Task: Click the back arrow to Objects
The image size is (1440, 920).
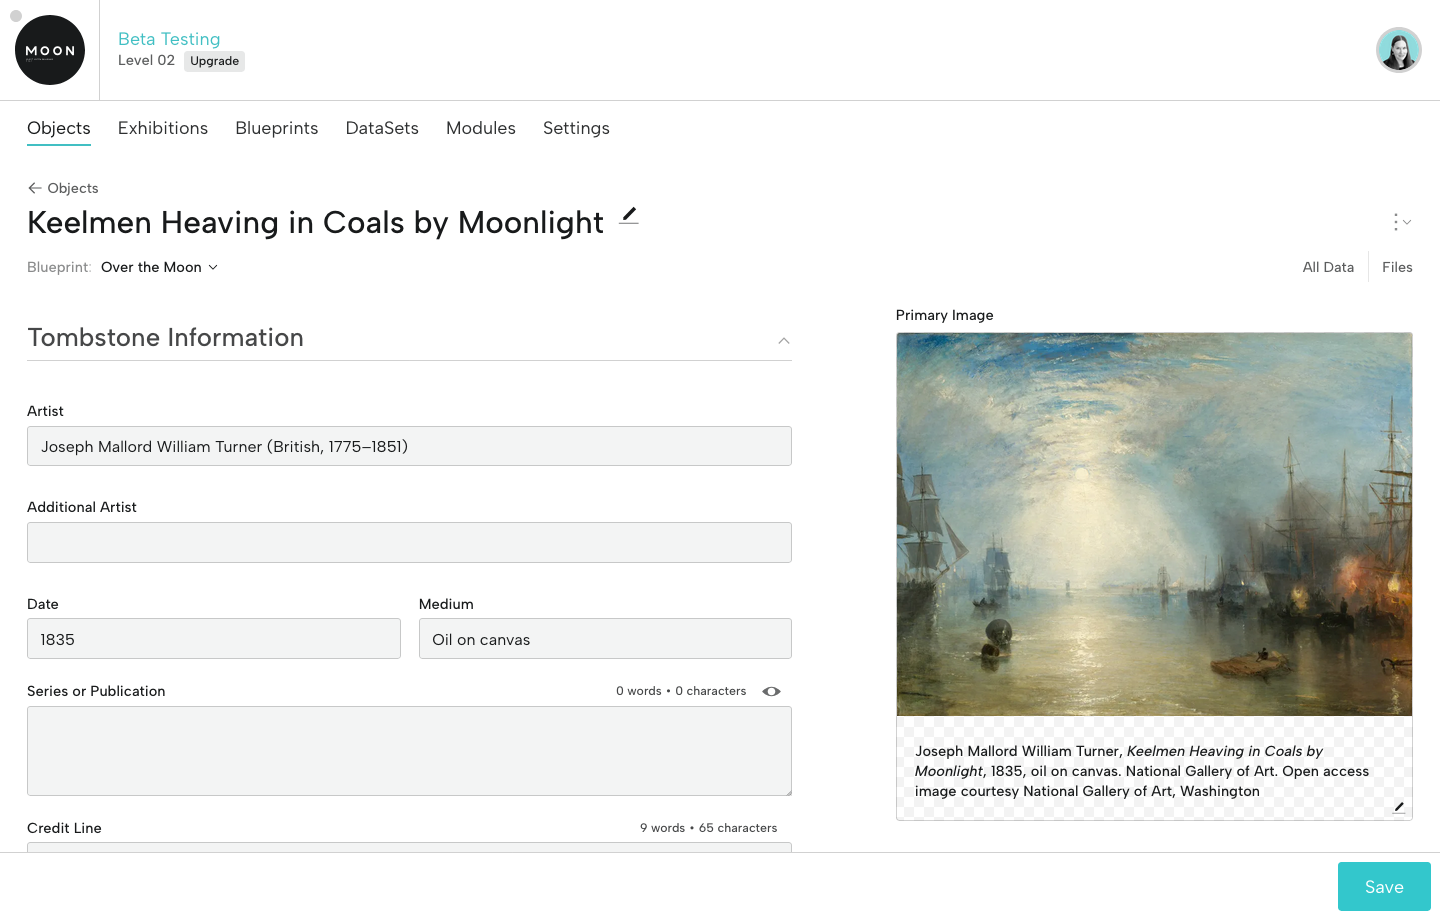Action: coord(35,188)
